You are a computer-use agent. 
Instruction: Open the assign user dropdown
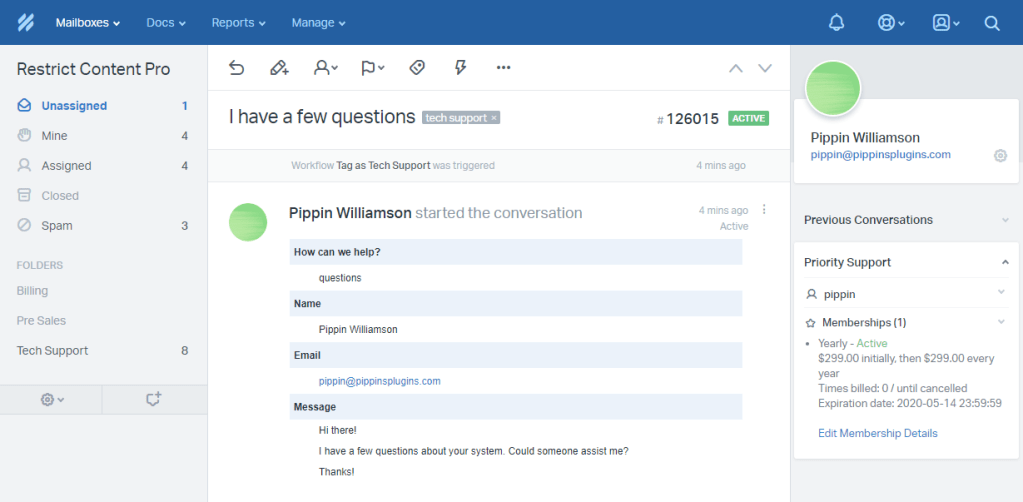[326, 67]
